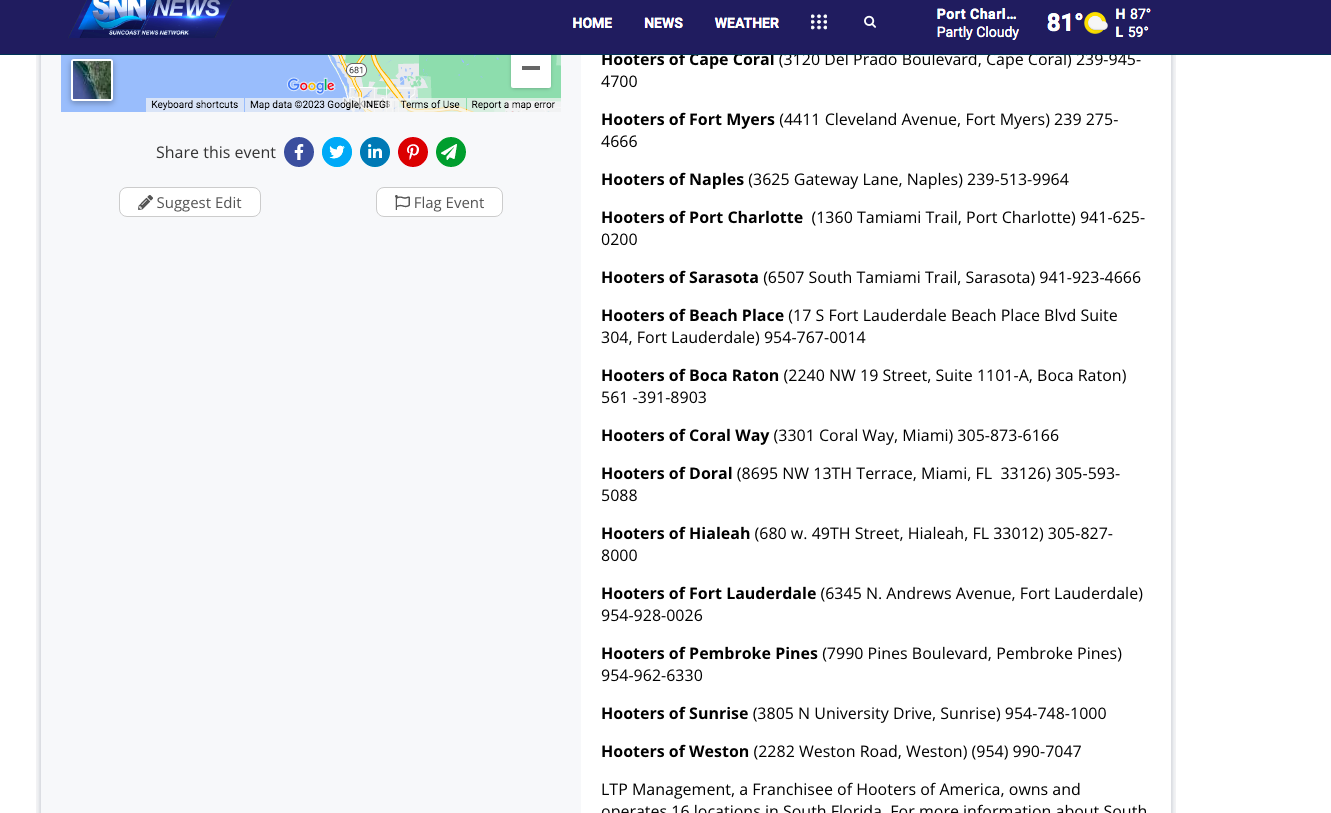Click the Naples phone number 239-513-9964
The width and height of the screenshot is (1331, 813).
1018,179
